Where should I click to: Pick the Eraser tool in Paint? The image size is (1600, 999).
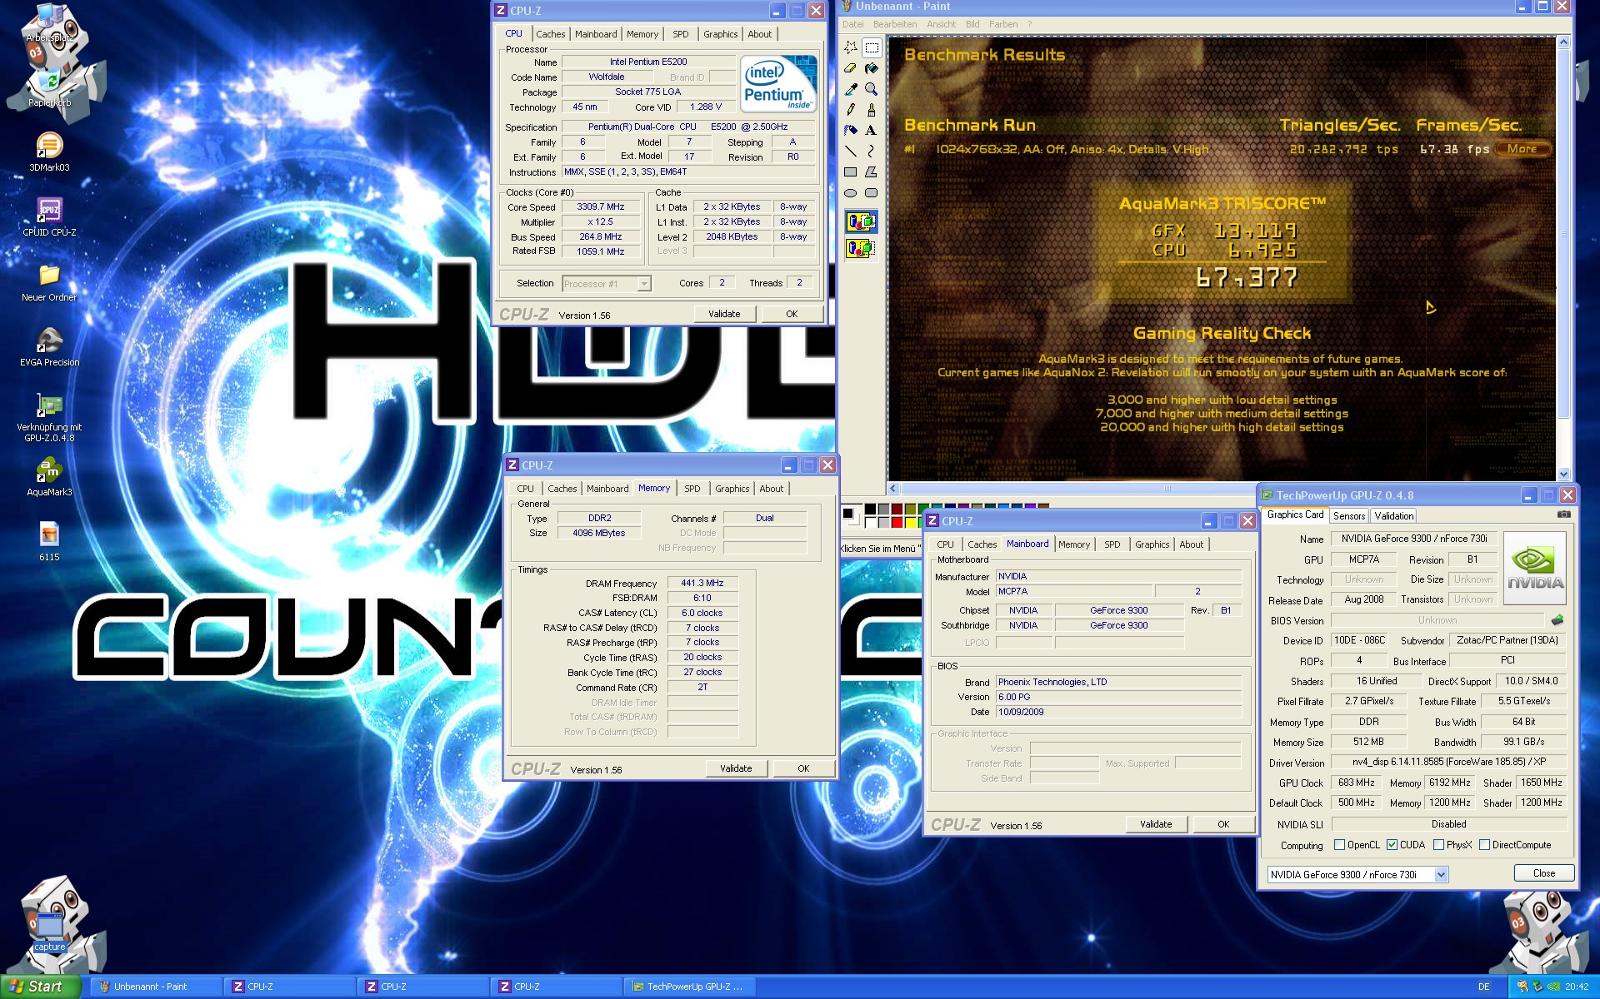point(850,68)
